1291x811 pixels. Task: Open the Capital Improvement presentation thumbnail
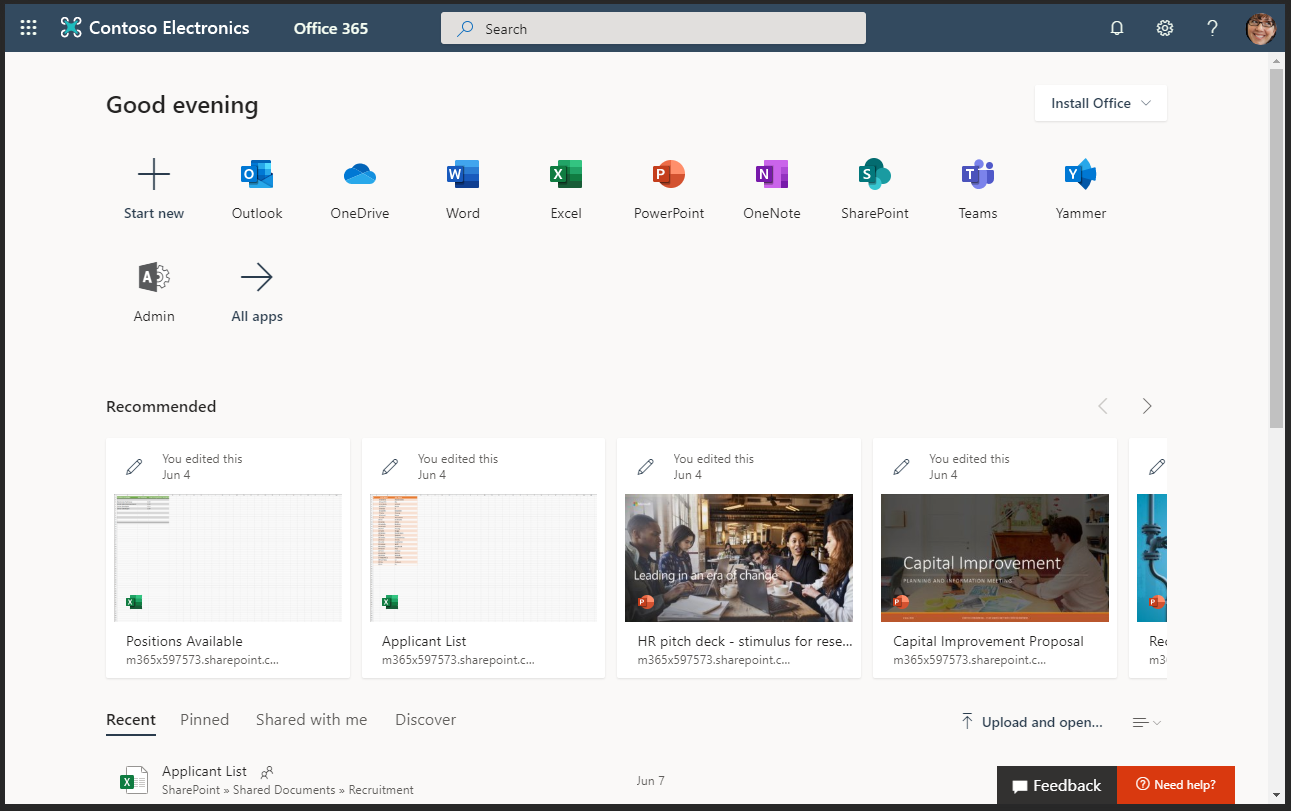pos(995,558)
